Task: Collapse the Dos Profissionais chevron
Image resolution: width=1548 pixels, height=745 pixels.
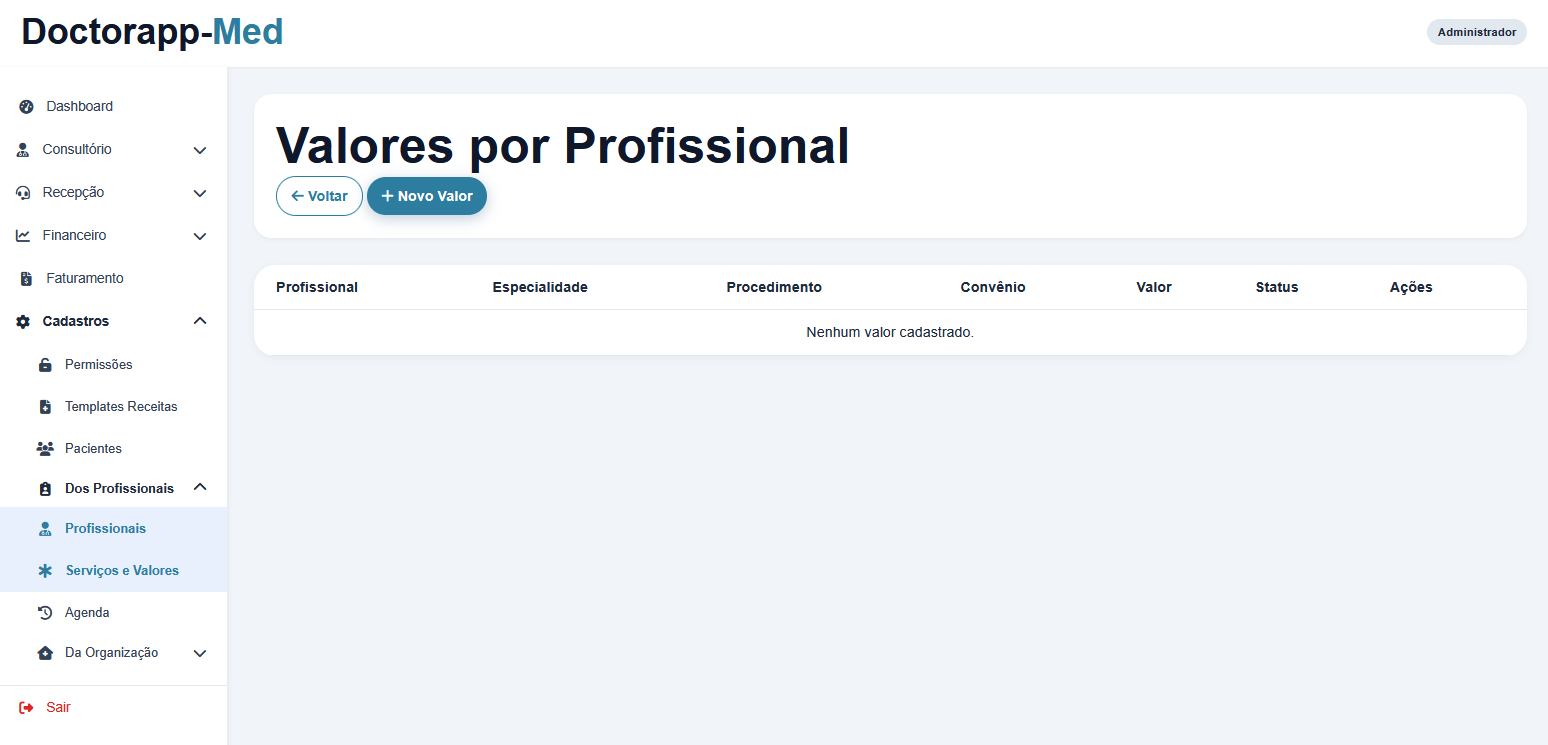Action: 200,487
